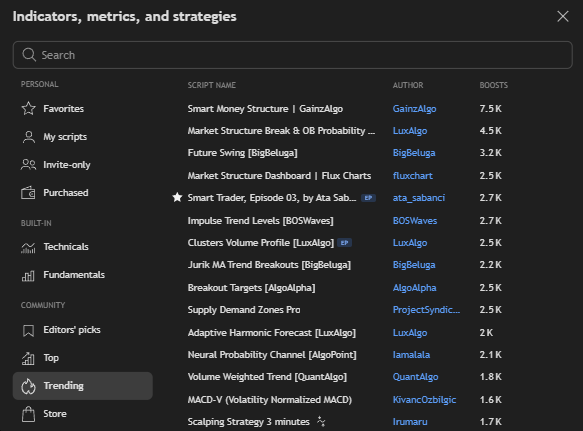Click the Invite-only people icon
583x431 pixels.
pyautogui.click(x=29, y=165)
